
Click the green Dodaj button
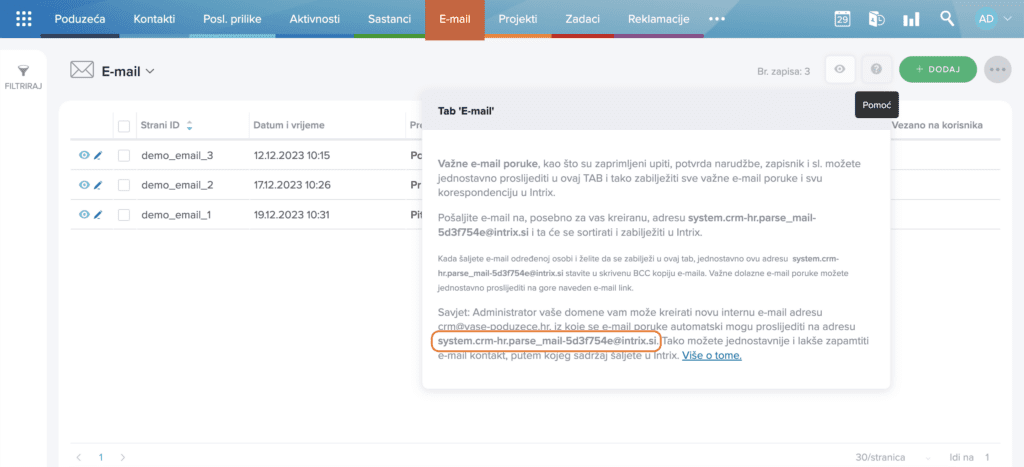pos(938,69)
